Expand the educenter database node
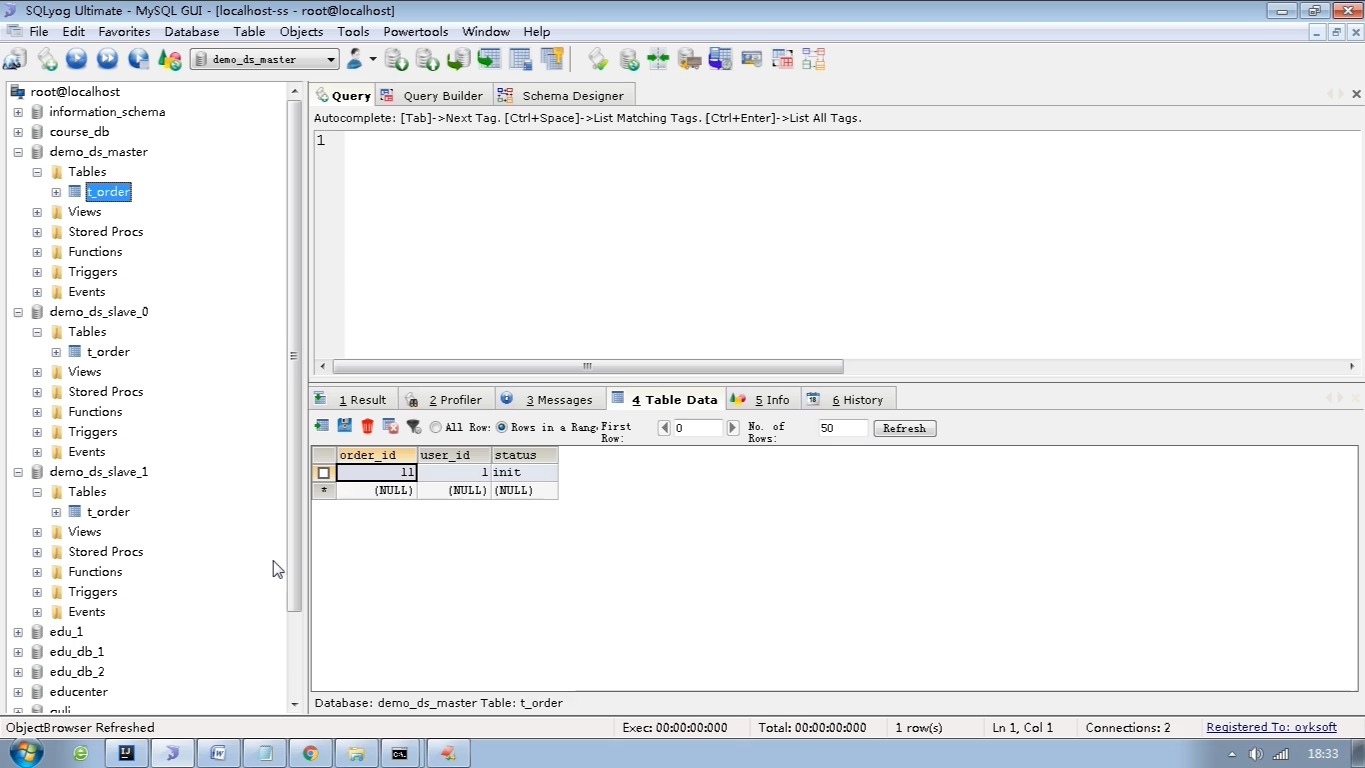 pos(18,692)
